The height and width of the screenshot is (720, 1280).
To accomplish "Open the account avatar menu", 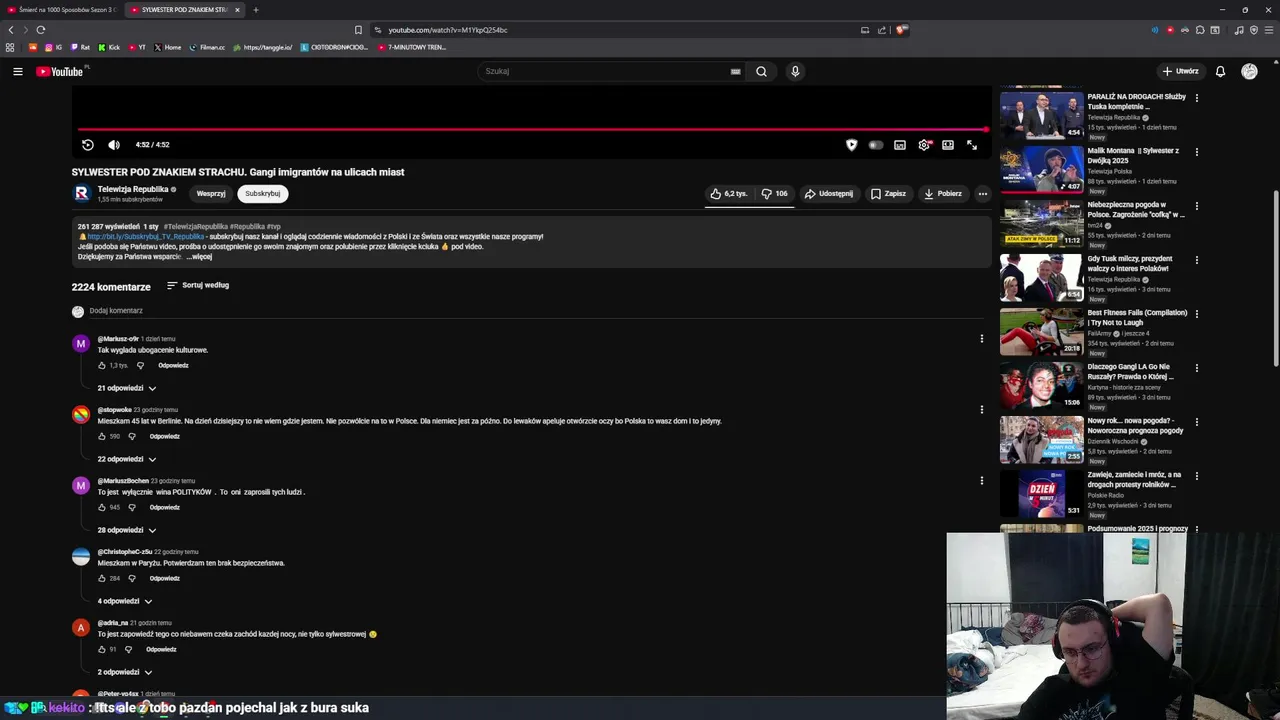I will point(1249,71).
